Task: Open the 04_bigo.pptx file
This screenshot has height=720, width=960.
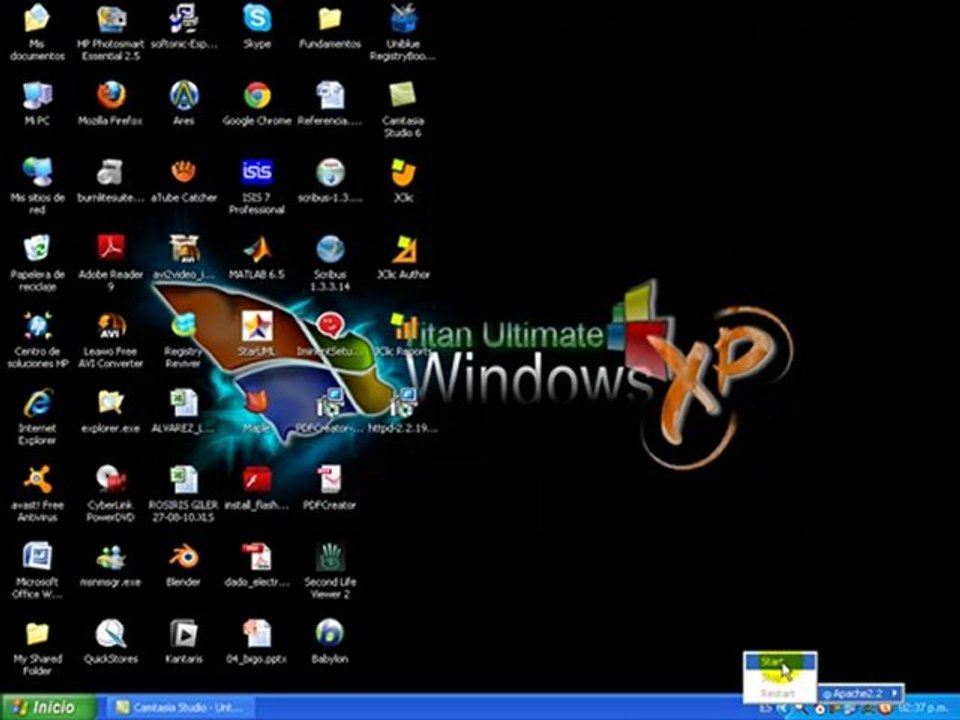Action: pos(257,642)
